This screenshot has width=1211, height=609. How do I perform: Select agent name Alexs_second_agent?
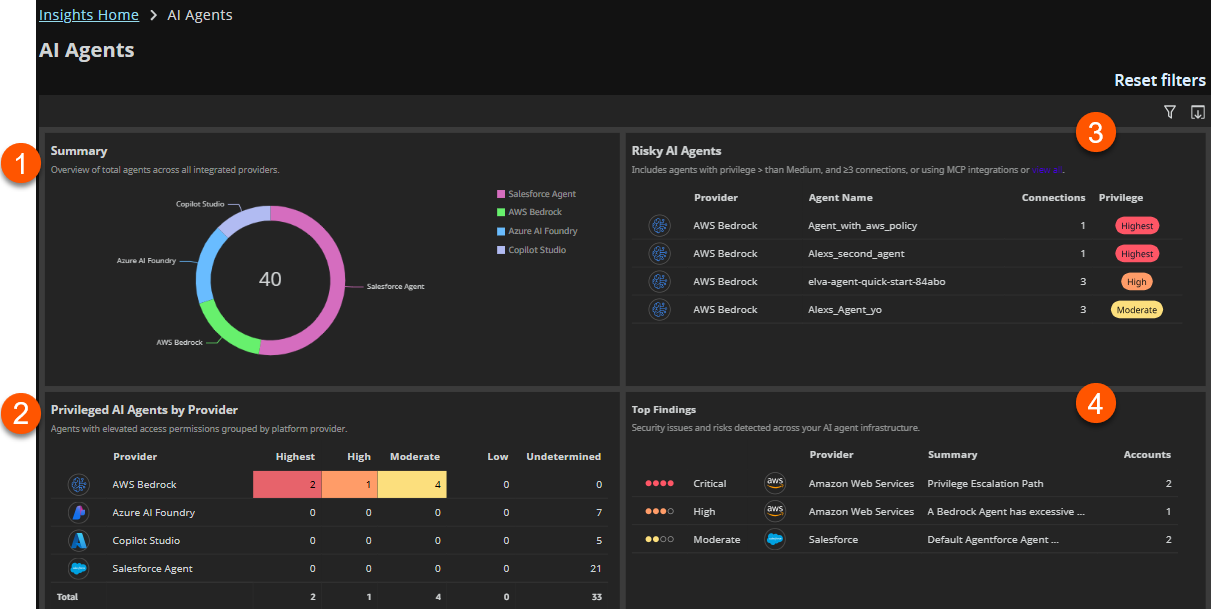tap(854, 254)
